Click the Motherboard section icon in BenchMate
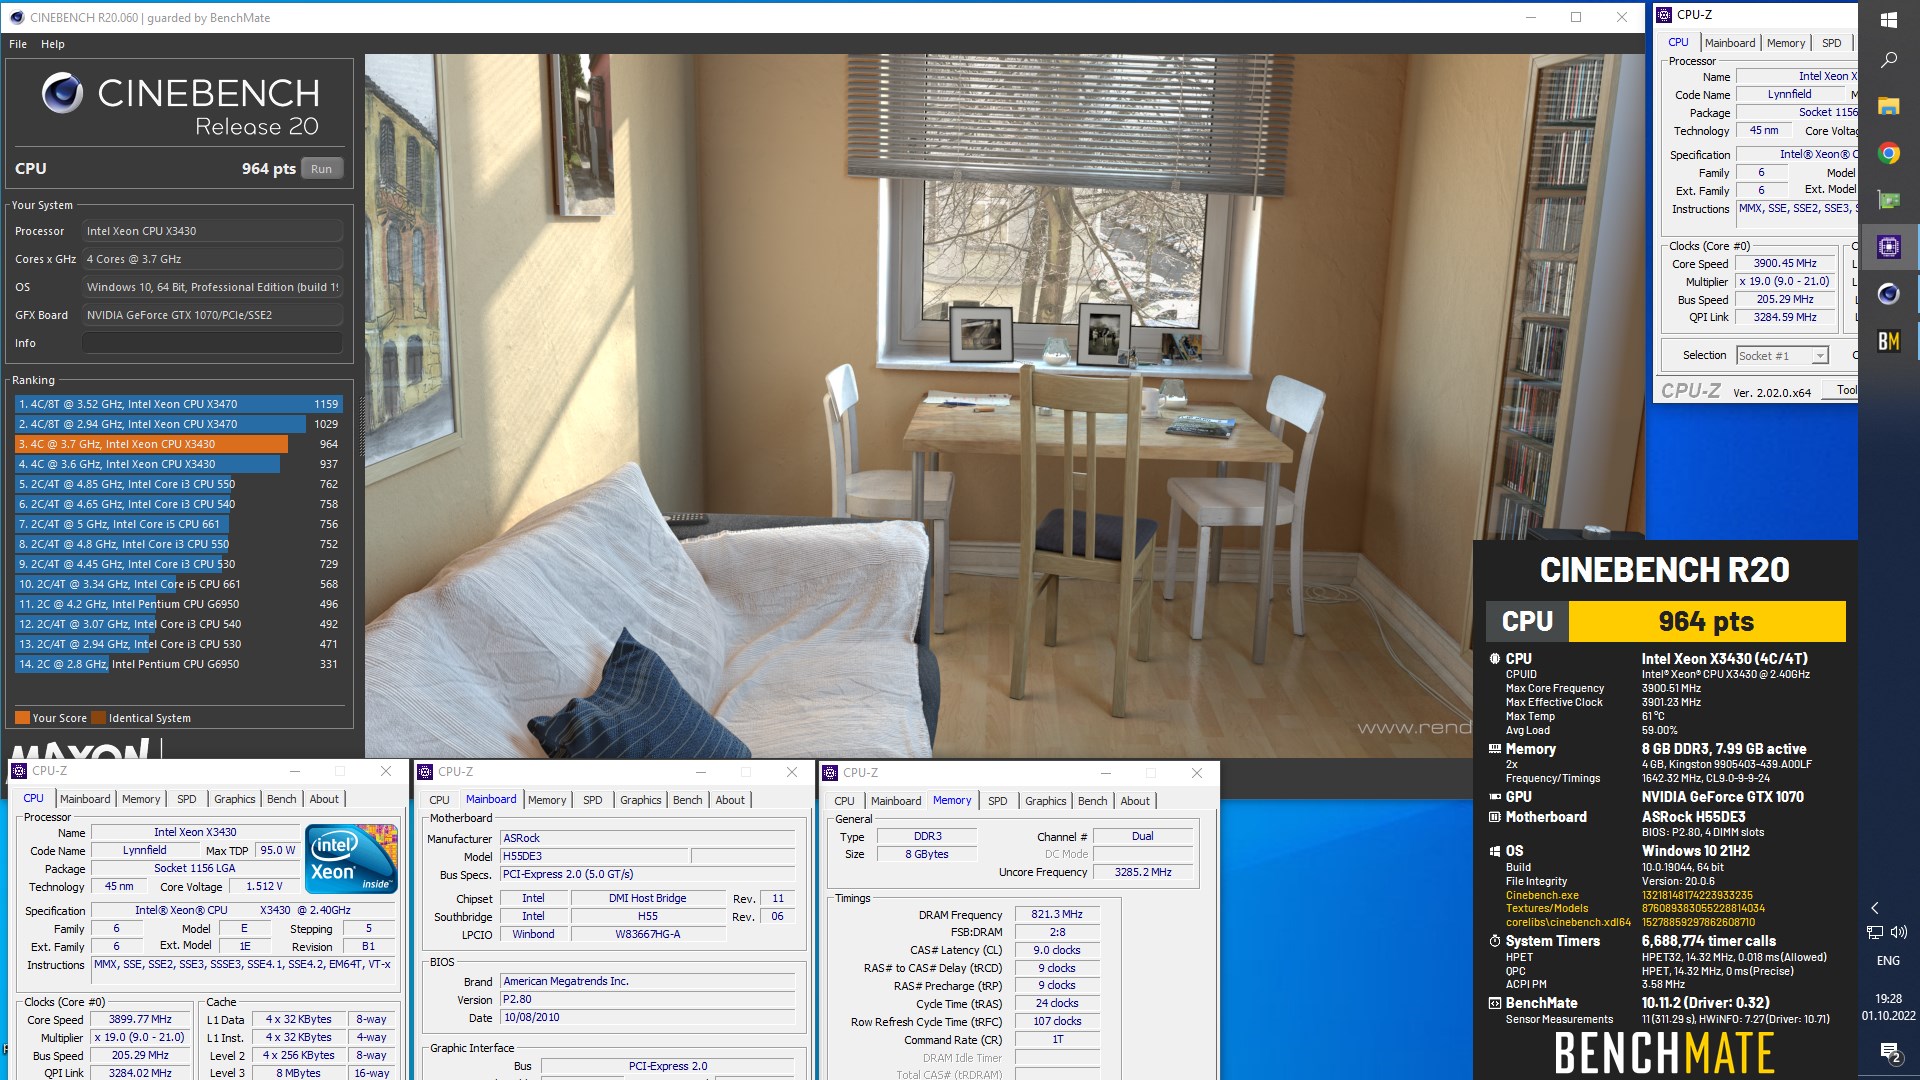1920x1080 pixels. [1495, 817]
